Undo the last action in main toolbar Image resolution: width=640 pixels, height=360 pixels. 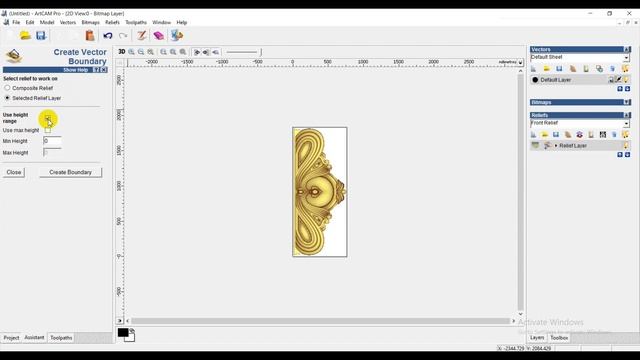click(x=108, y=36)
